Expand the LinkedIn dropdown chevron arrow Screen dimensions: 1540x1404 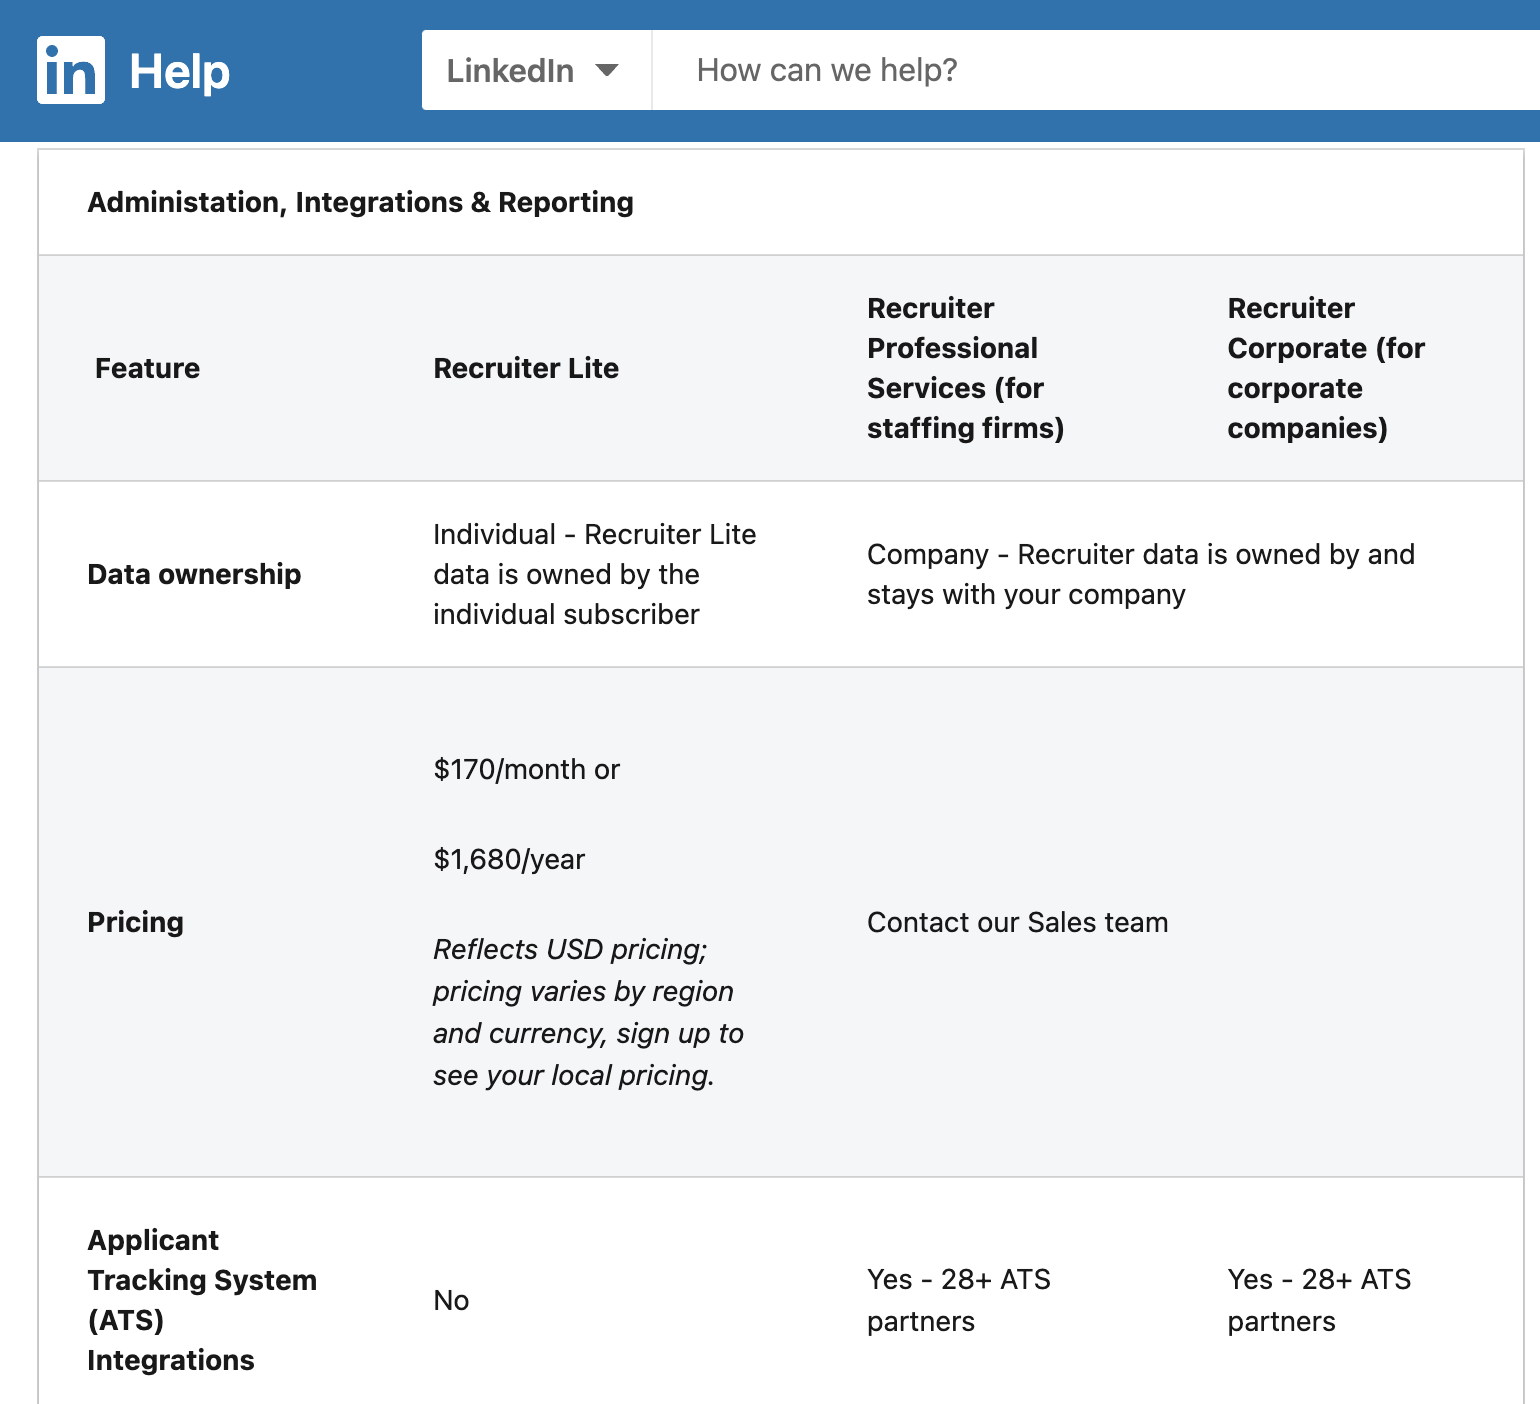606,70
